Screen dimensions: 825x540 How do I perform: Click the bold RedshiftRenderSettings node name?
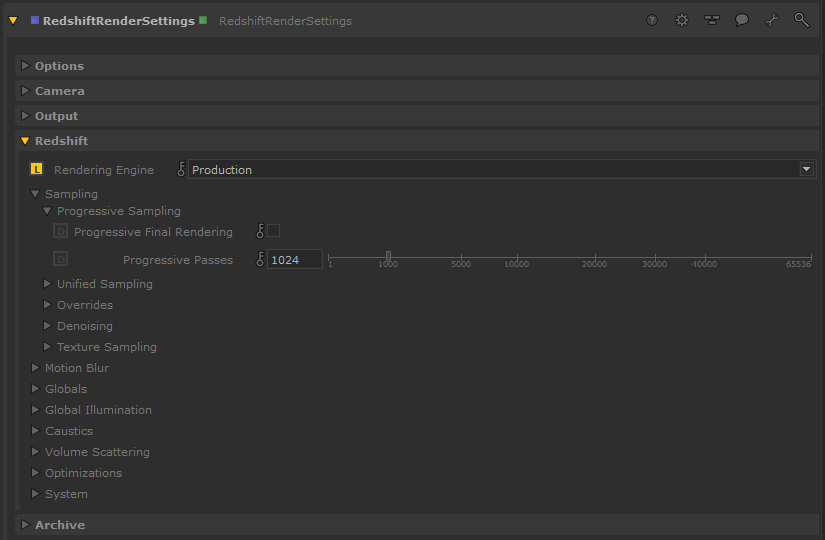pos(119,21)
